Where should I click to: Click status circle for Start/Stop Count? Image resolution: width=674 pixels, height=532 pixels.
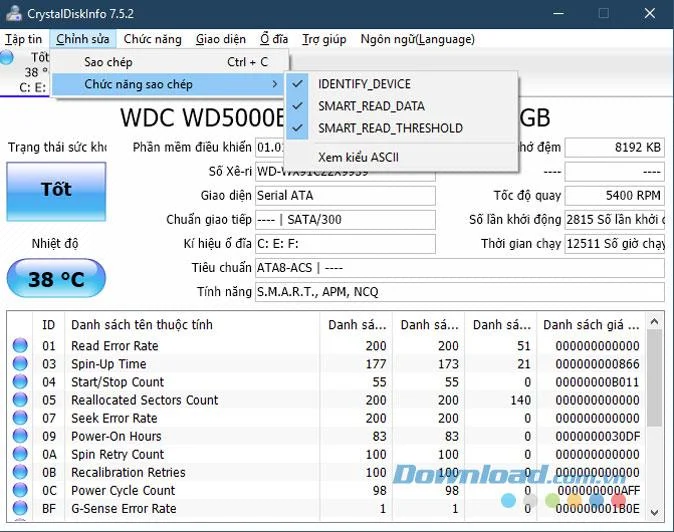pos(20,382)
